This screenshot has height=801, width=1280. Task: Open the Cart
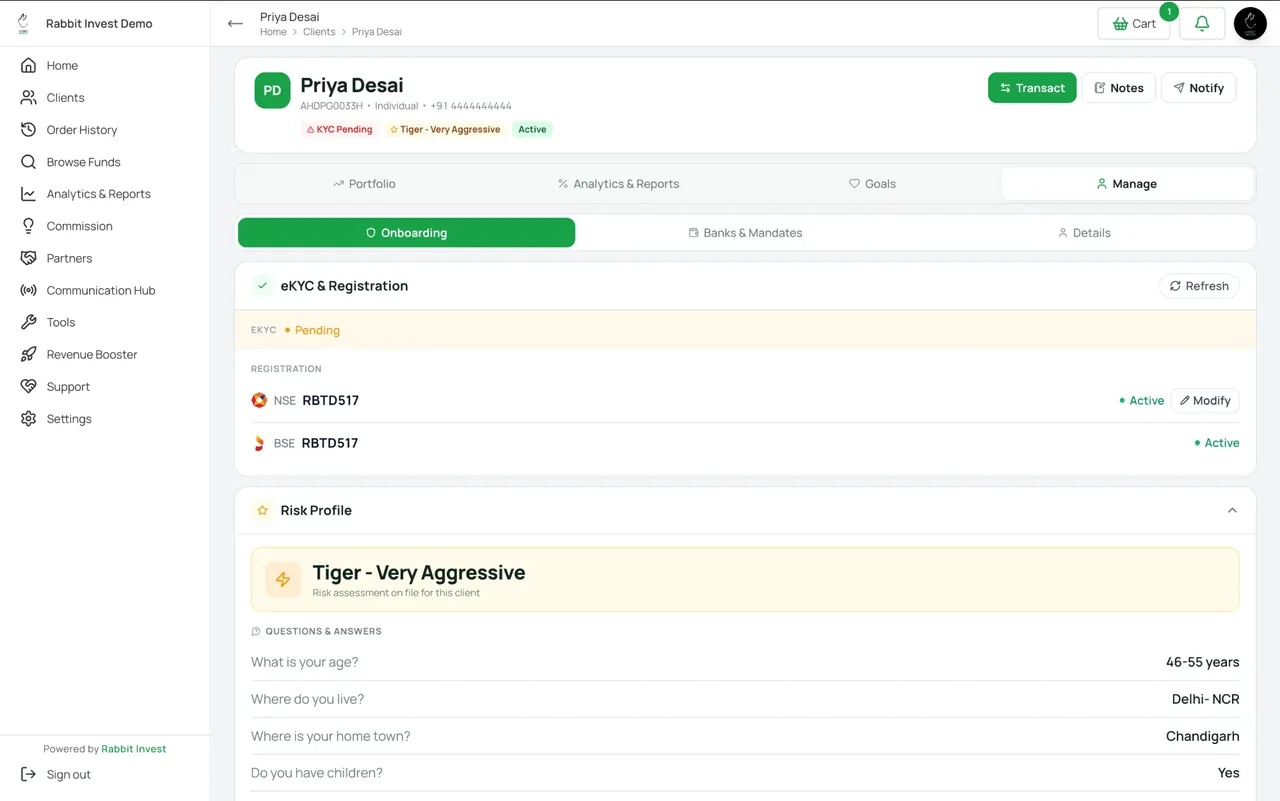(x=1134, y=23)
